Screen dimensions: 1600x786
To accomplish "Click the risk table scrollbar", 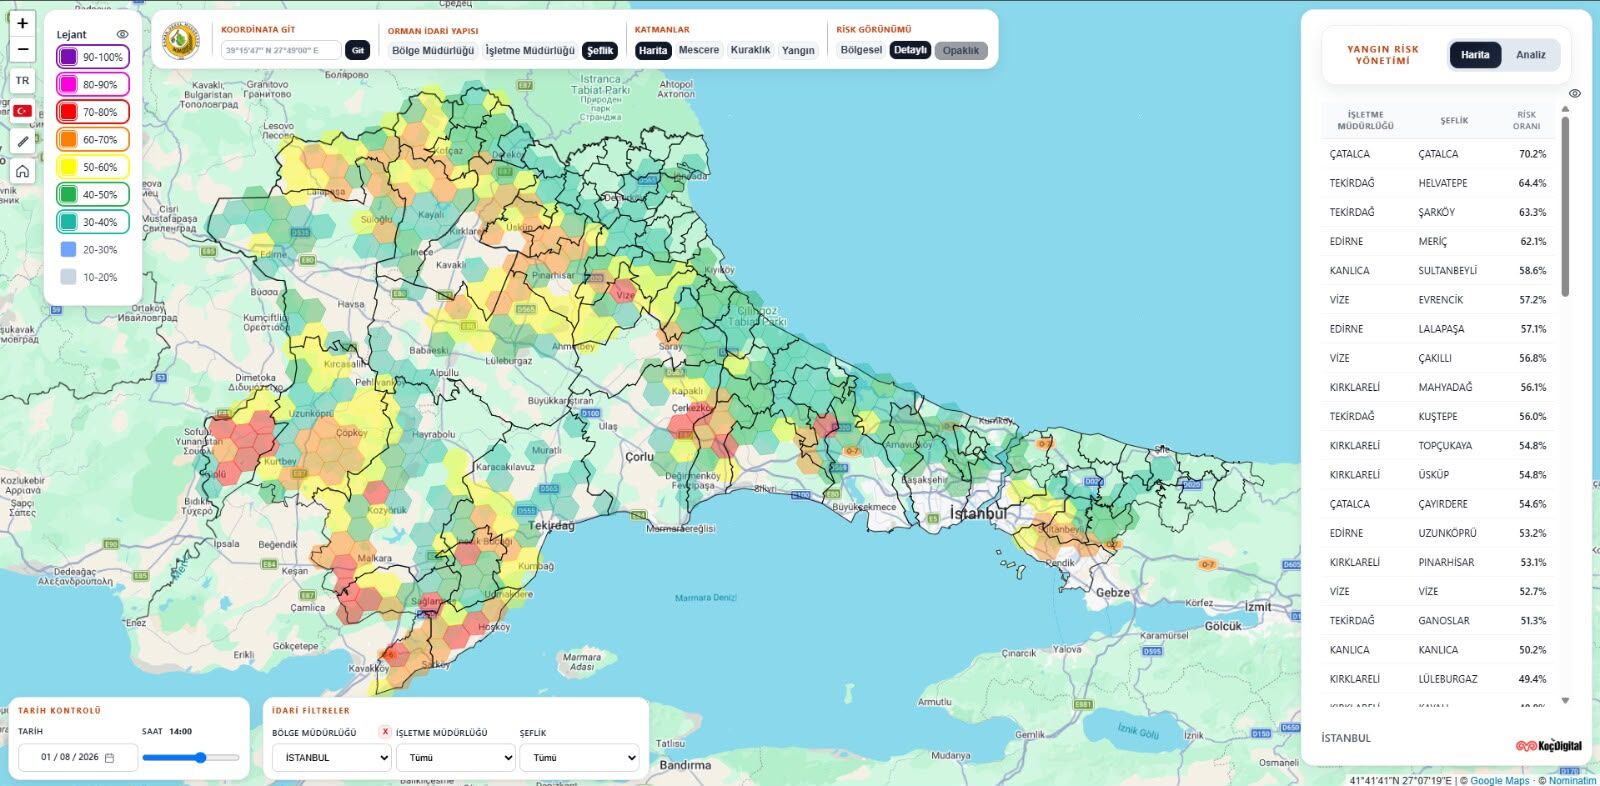I will [1565, 208].
